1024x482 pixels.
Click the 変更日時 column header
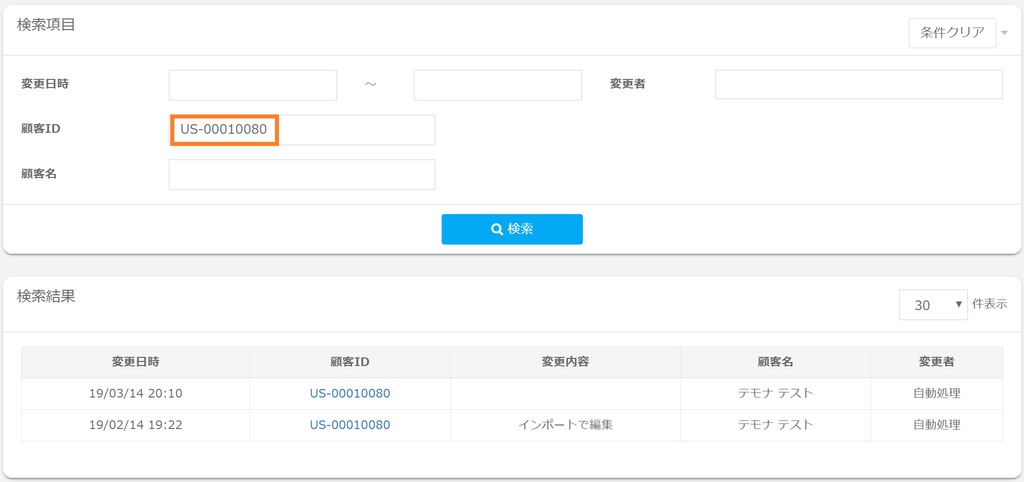point(135,362)
